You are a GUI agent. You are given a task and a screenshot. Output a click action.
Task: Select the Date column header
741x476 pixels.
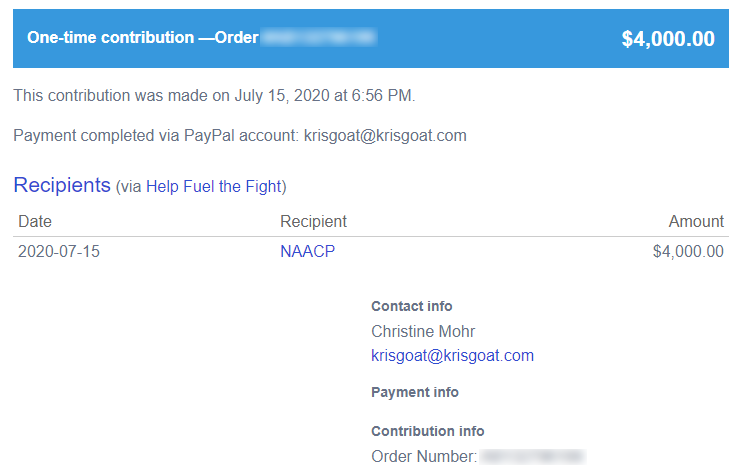(35, 221)
